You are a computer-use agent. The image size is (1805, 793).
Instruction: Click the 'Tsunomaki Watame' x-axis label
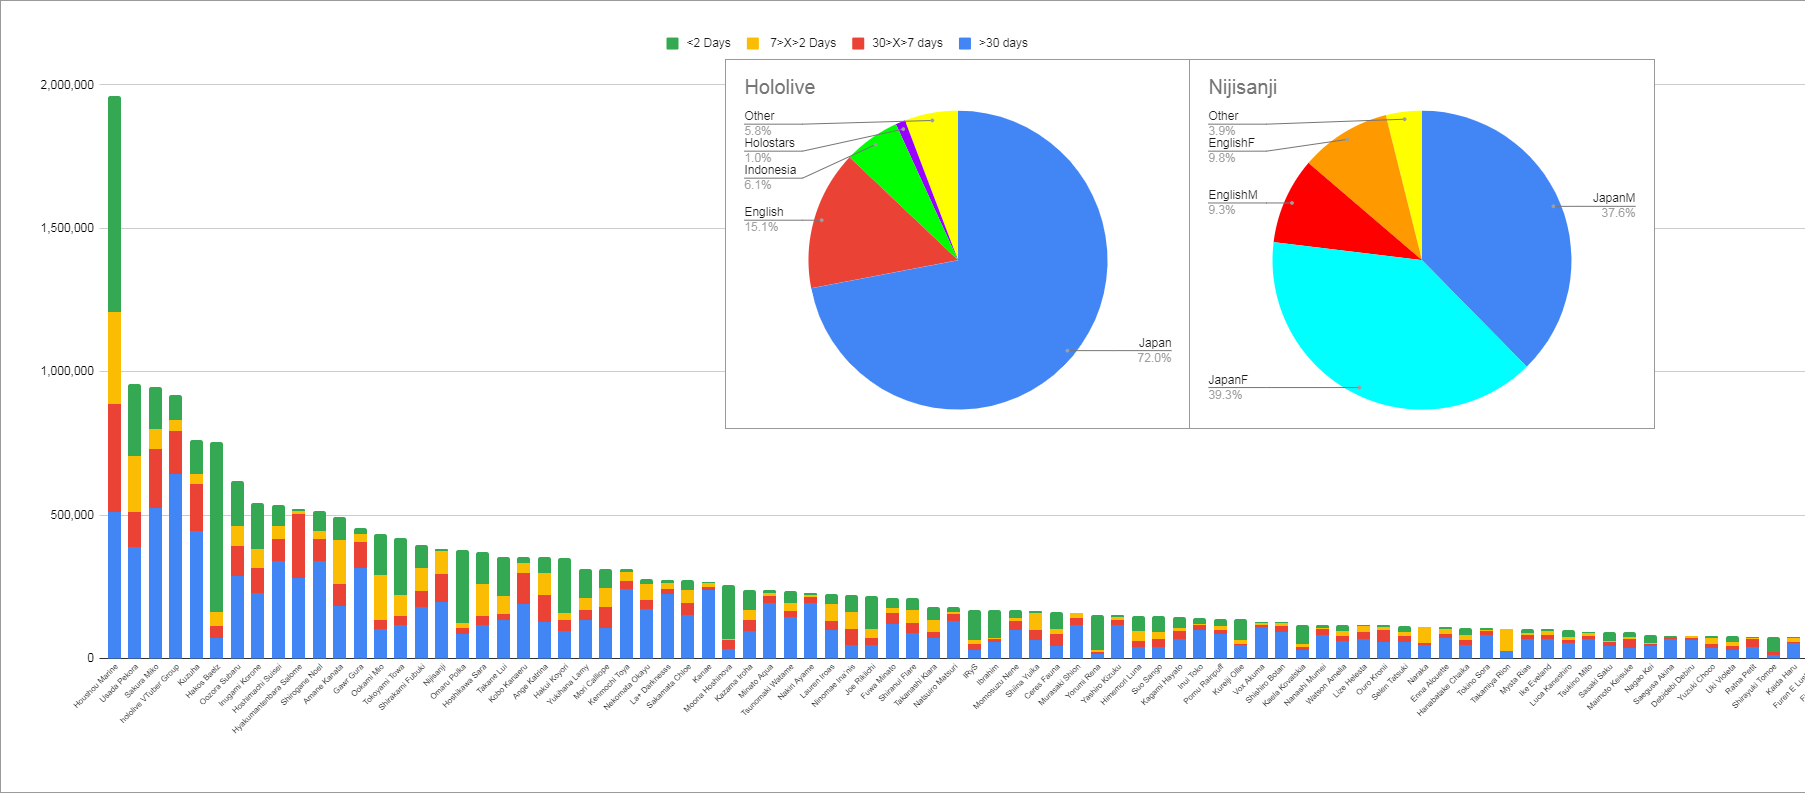click(x=767, y=690)
